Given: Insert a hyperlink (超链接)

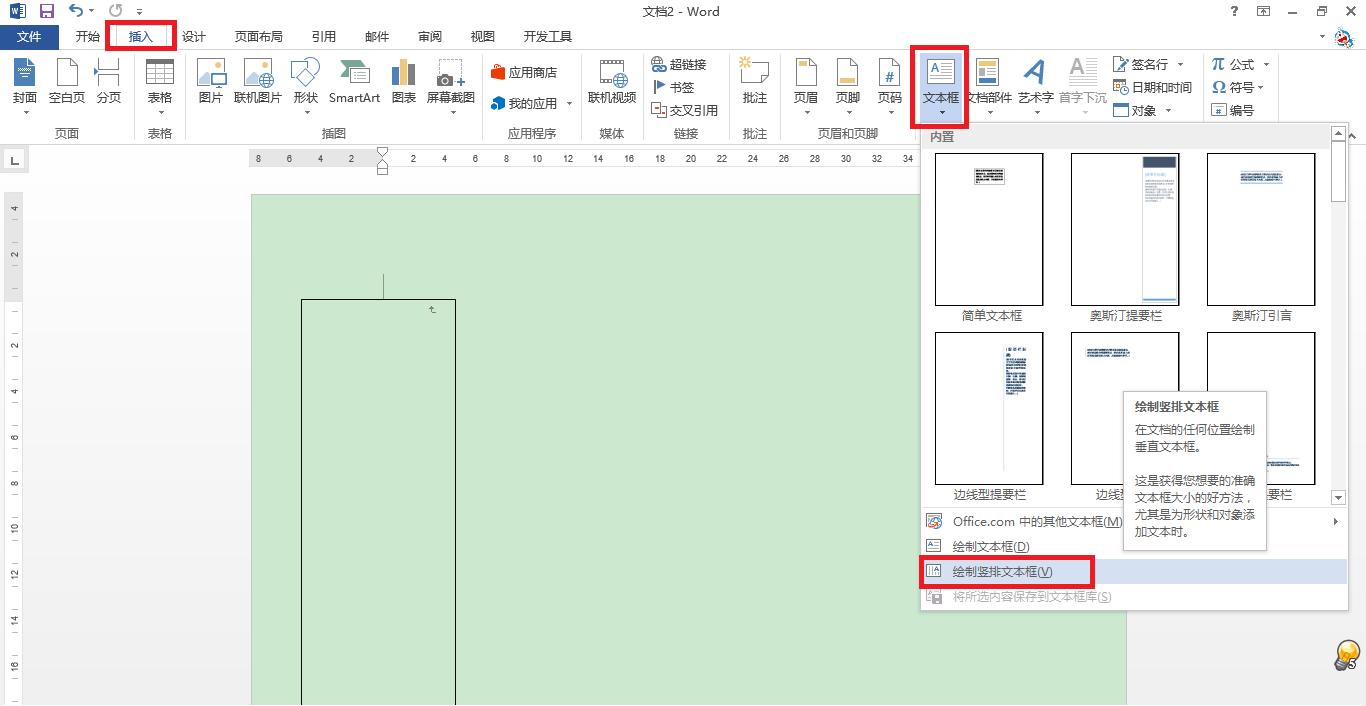Looking at the screenshot, I should click(679, 64).
